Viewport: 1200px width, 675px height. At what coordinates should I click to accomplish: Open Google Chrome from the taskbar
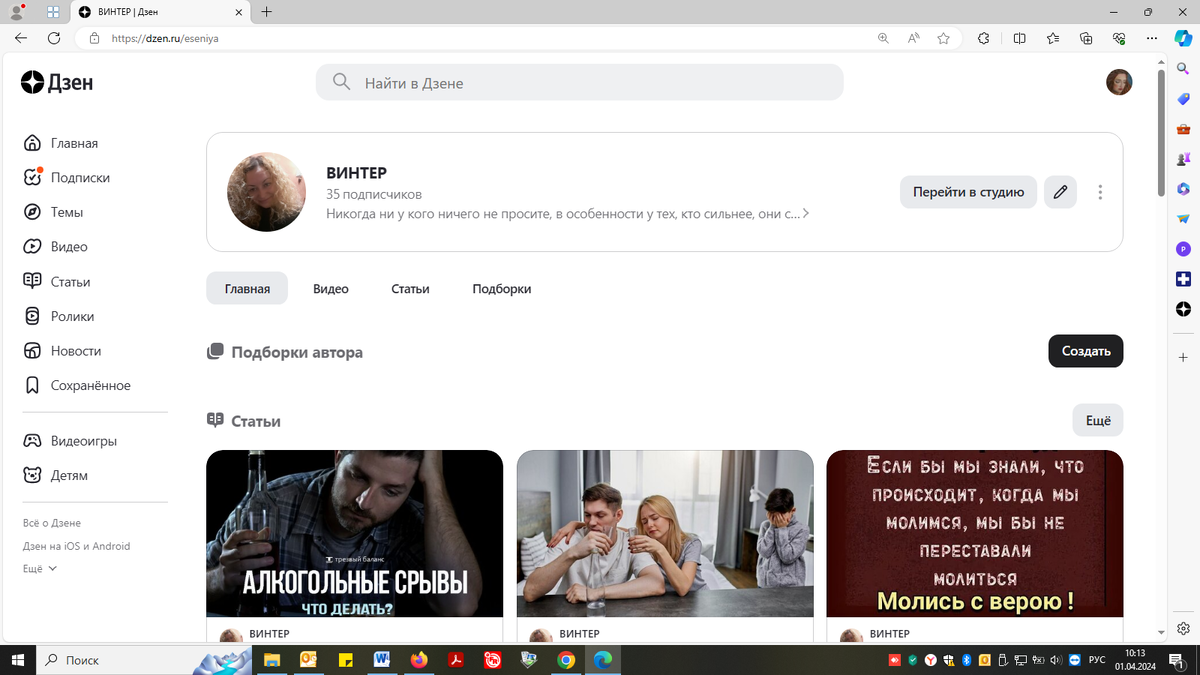click(x=566, y=660)
